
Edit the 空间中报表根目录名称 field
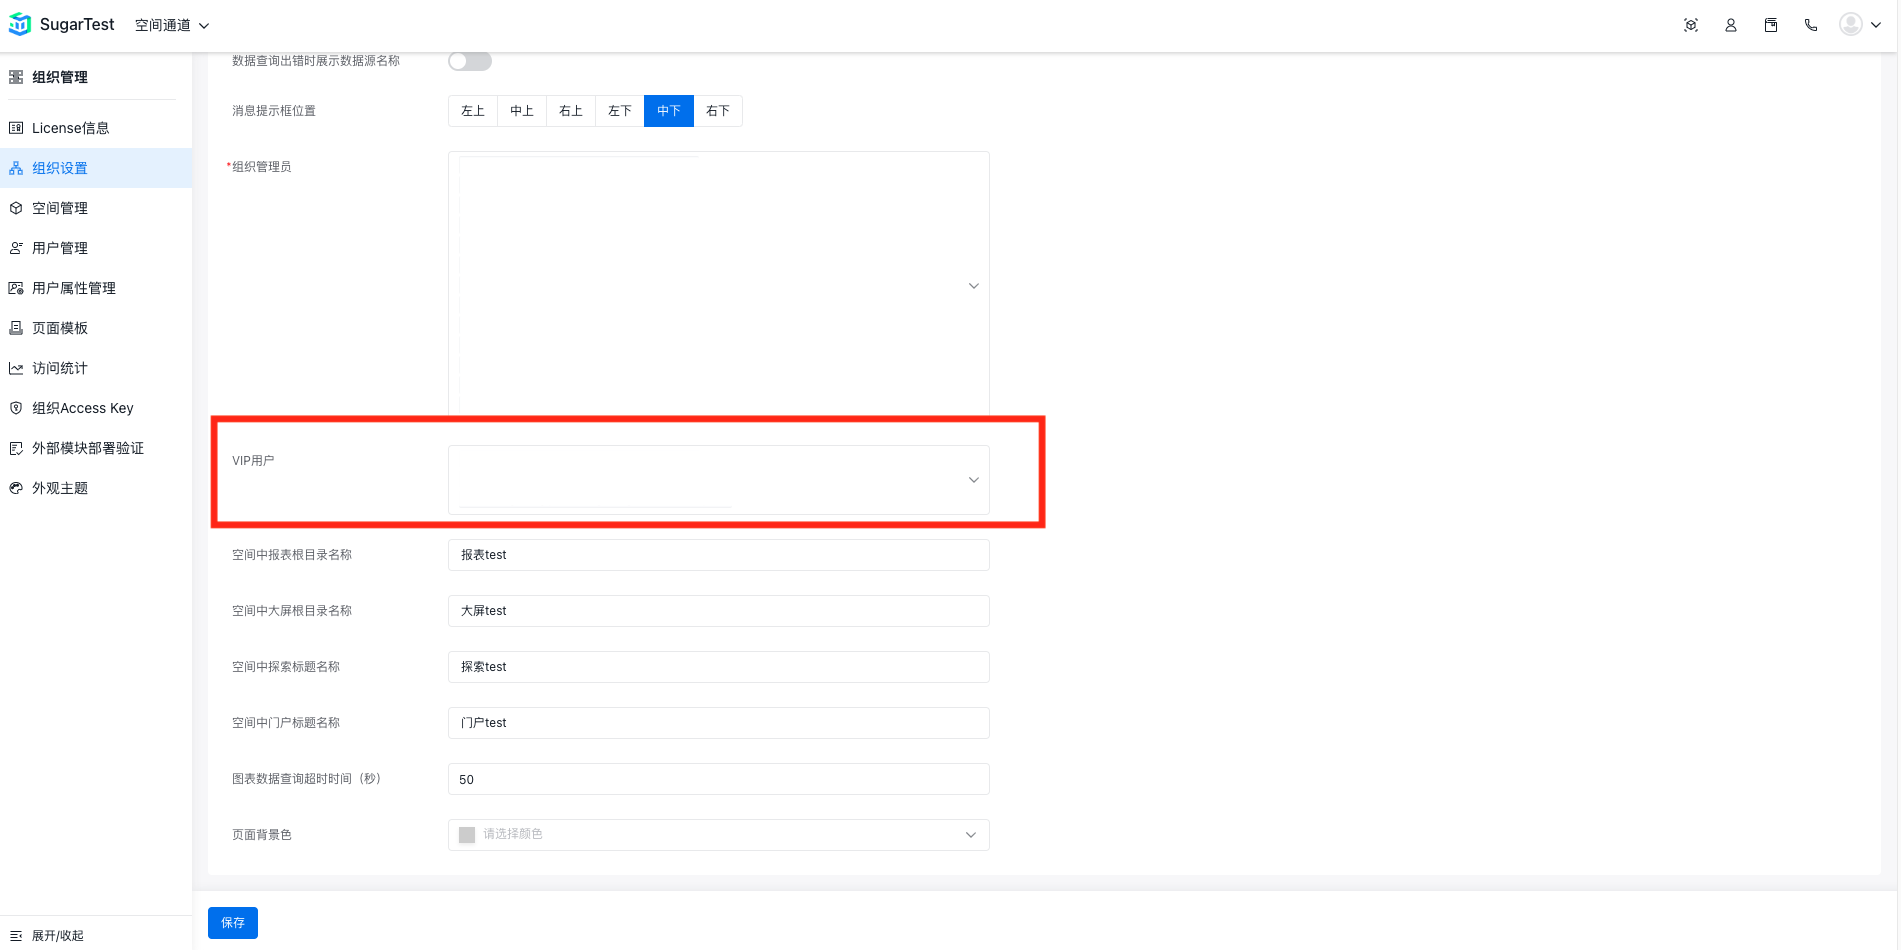pos(719,555)
